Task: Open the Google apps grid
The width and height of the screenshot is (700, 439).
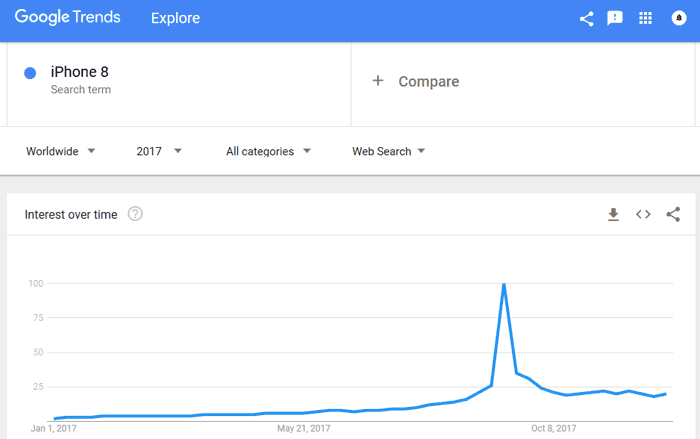Action: pos(645,18)
